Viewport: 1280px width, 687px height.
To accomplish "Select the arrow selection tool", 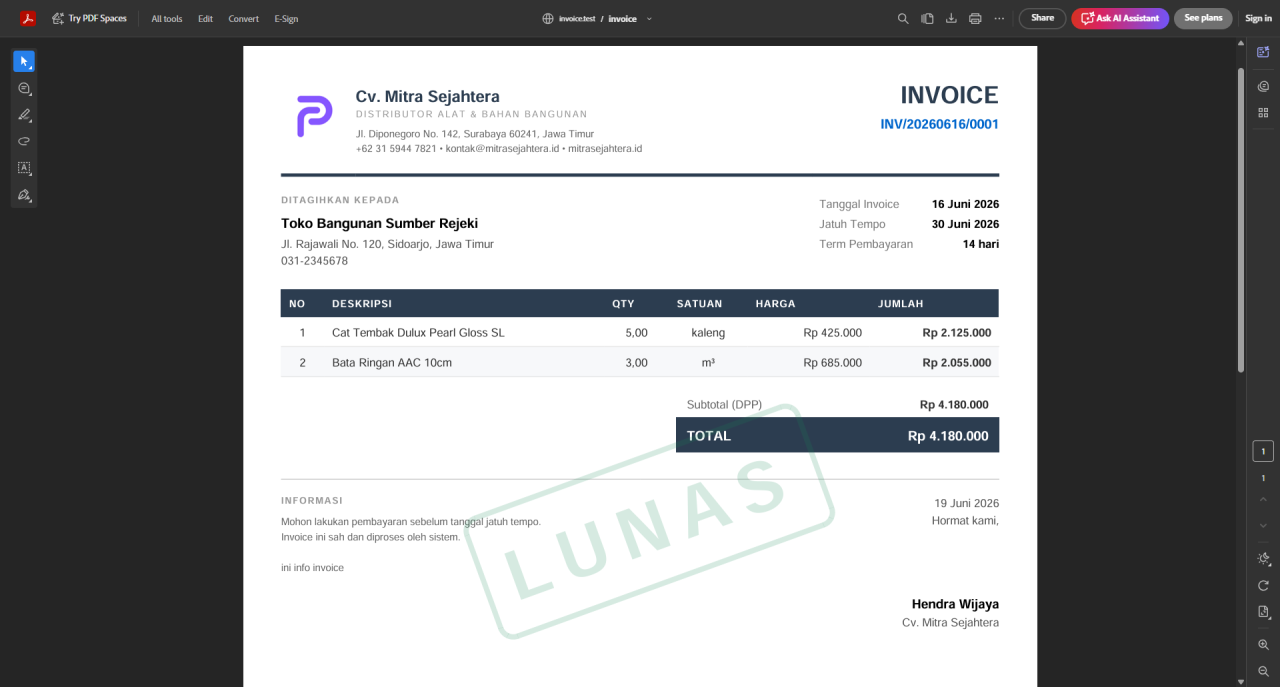I will [24, 61].
